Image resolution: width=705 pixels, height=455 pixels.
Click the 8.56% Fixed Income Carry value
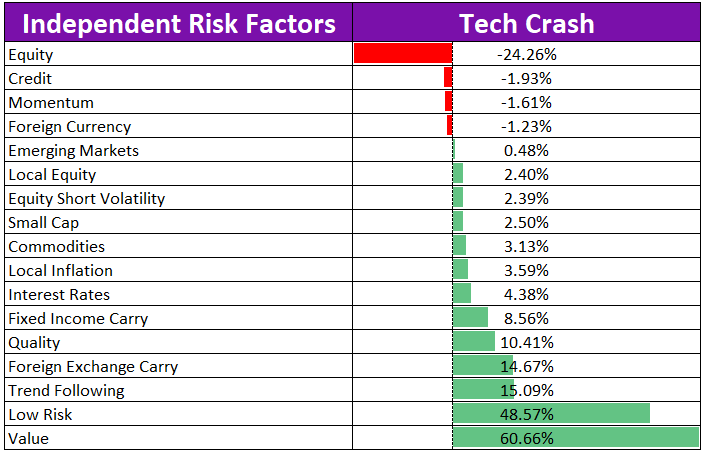tap(526, 319)
